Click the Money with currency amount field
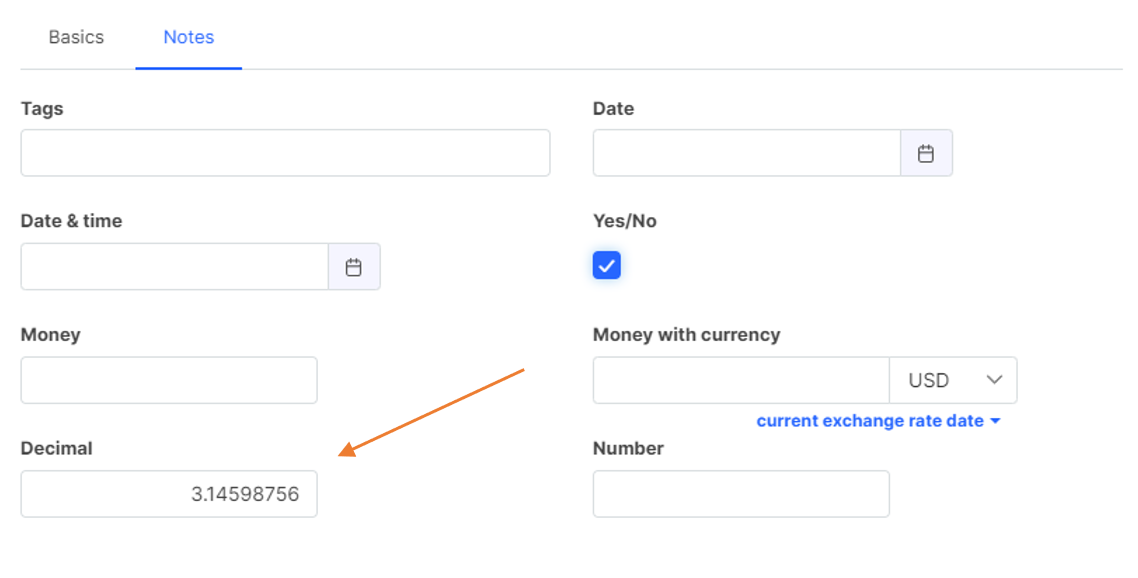Viewport: 1138px width, 578px height. click(x=741, y=380)
